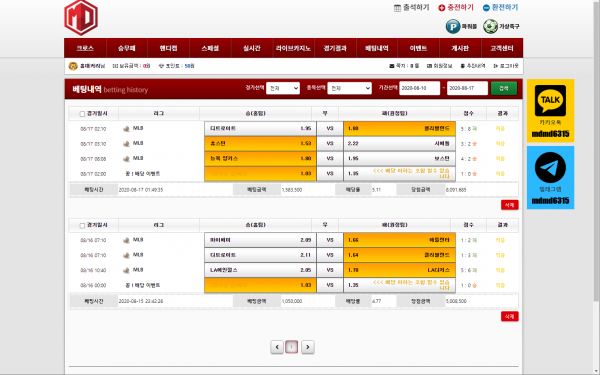Click start date field 2020-08-10
Viewport: 600px width, 375px height.
tap(419, 88)
